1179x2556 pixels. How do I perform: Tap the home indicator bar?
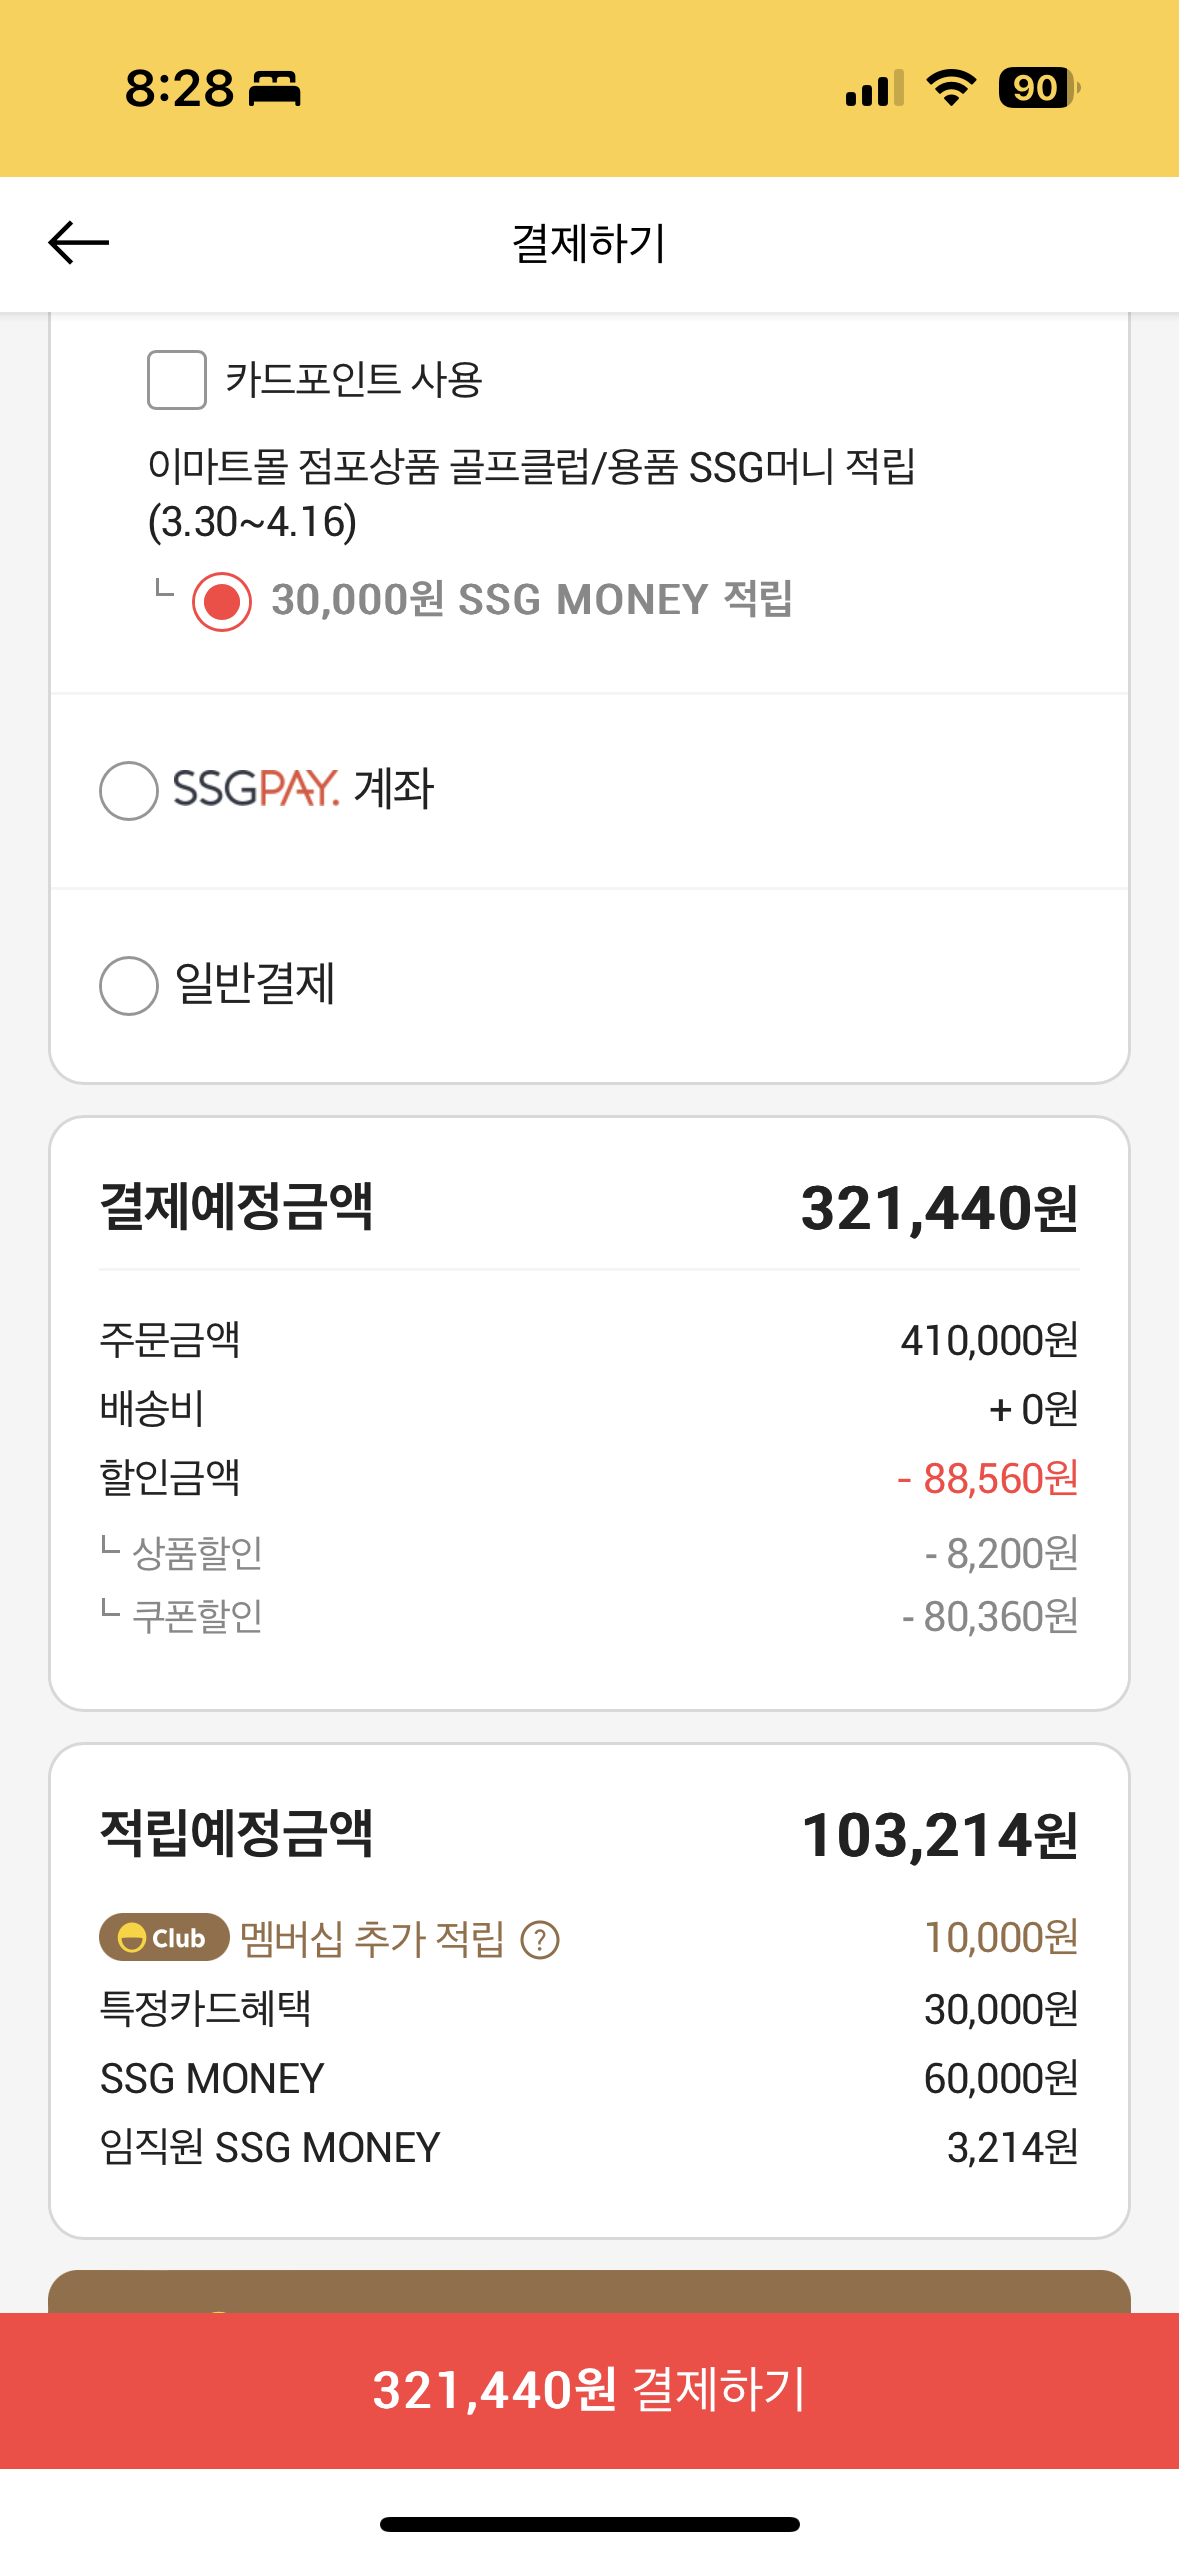589,2524
